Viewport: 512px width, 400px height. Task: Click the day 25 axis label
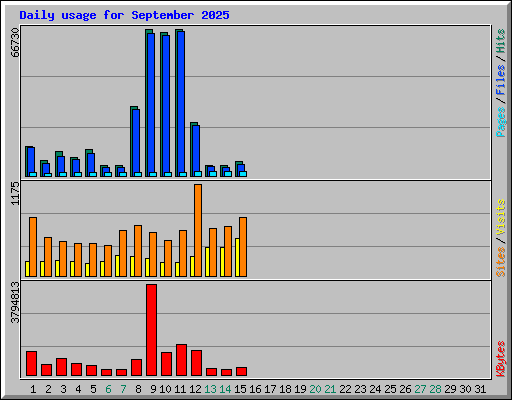[390, 389]
